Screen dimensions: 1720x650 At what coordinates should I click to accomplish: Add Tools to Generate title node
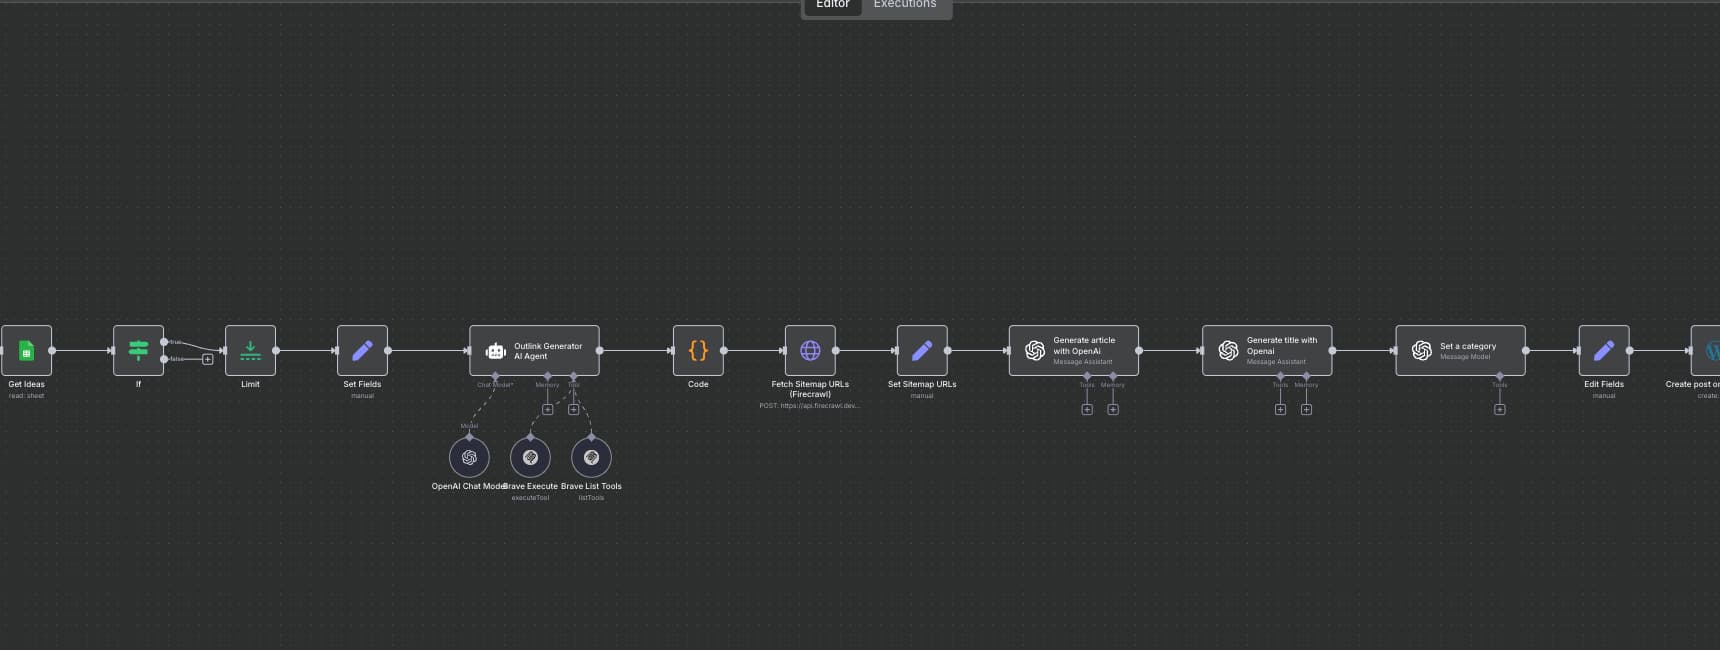click(1280, 409)
